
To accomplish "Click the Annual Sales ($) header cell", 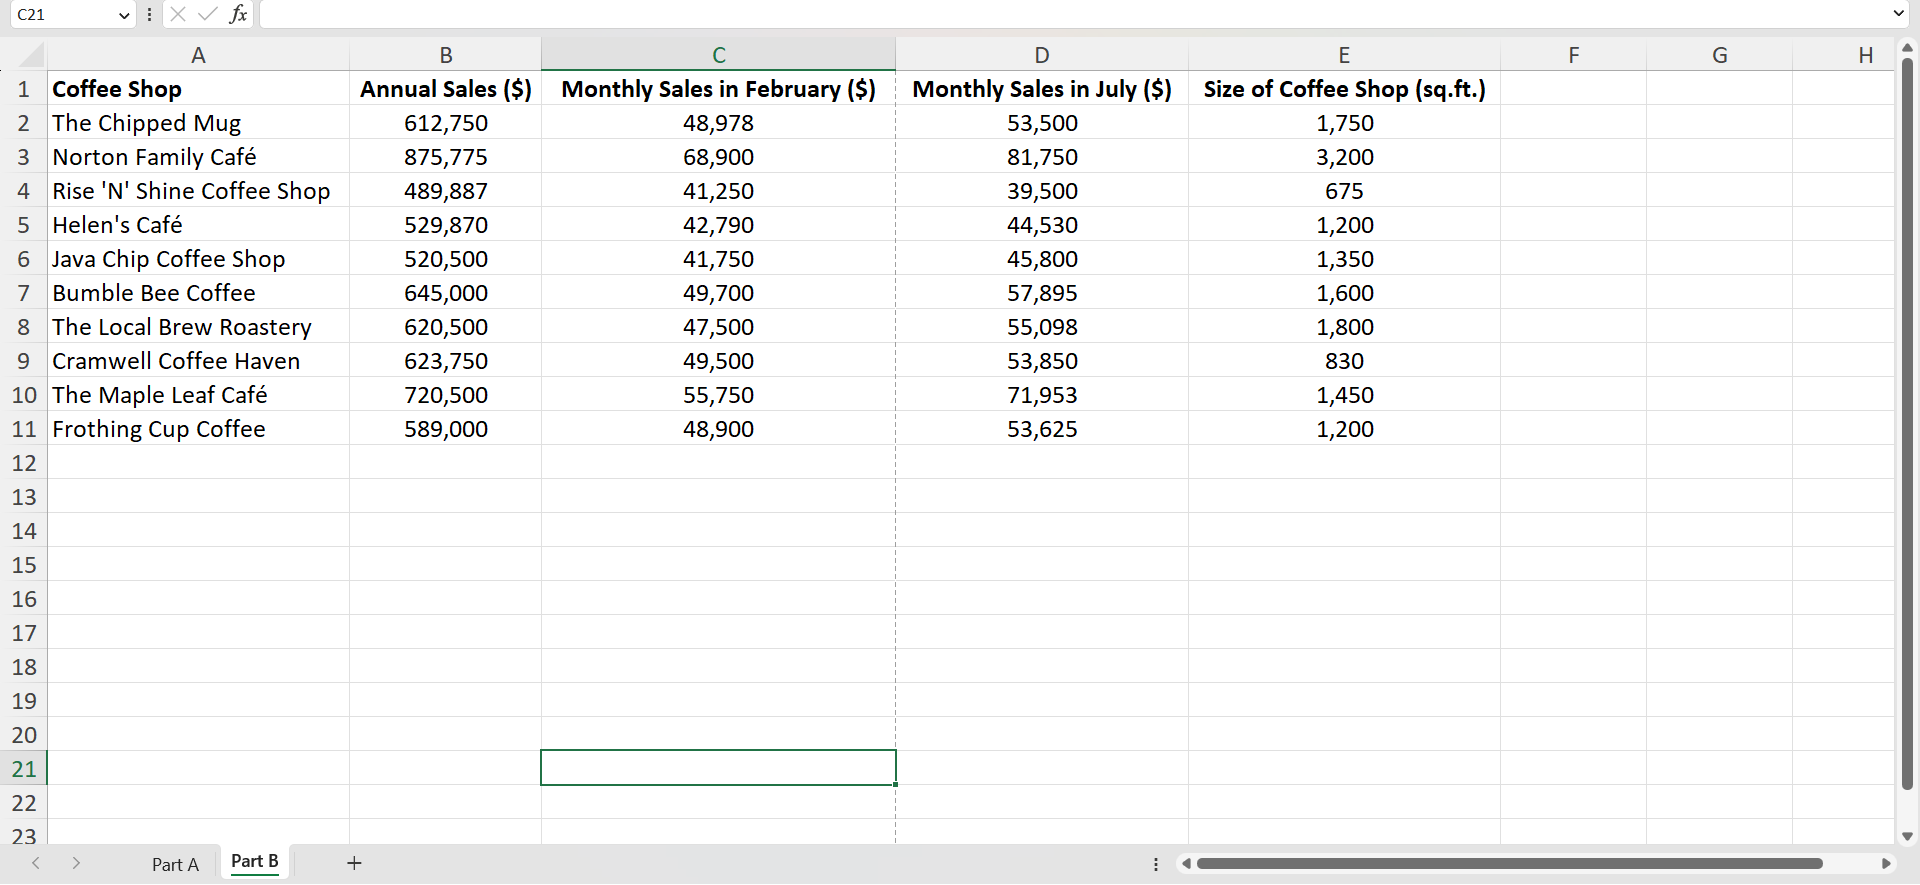I will [x=446, y=89].
